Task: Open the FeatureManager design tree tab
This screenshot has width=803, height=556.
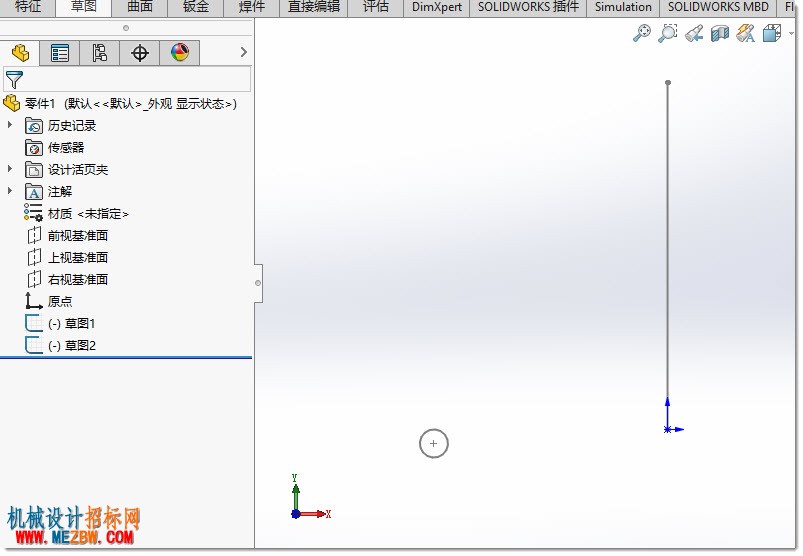Action: pyautogui.click(x=20, y=53)
